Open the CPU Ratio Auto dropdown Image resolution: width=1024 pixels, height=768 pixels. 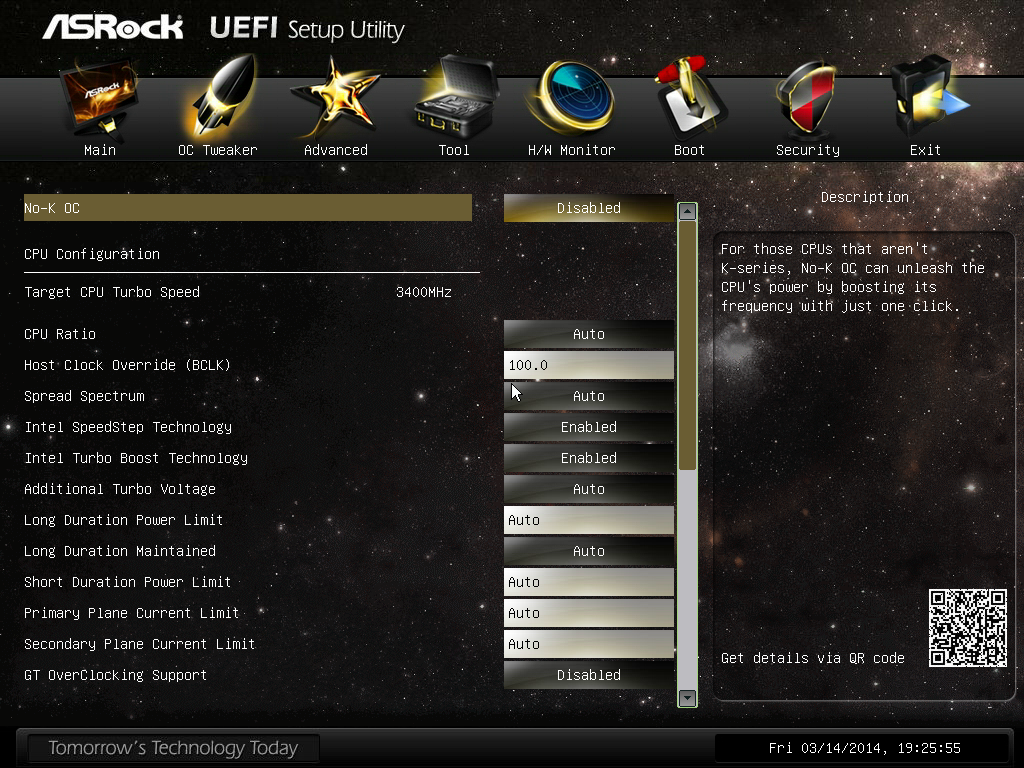588,334
